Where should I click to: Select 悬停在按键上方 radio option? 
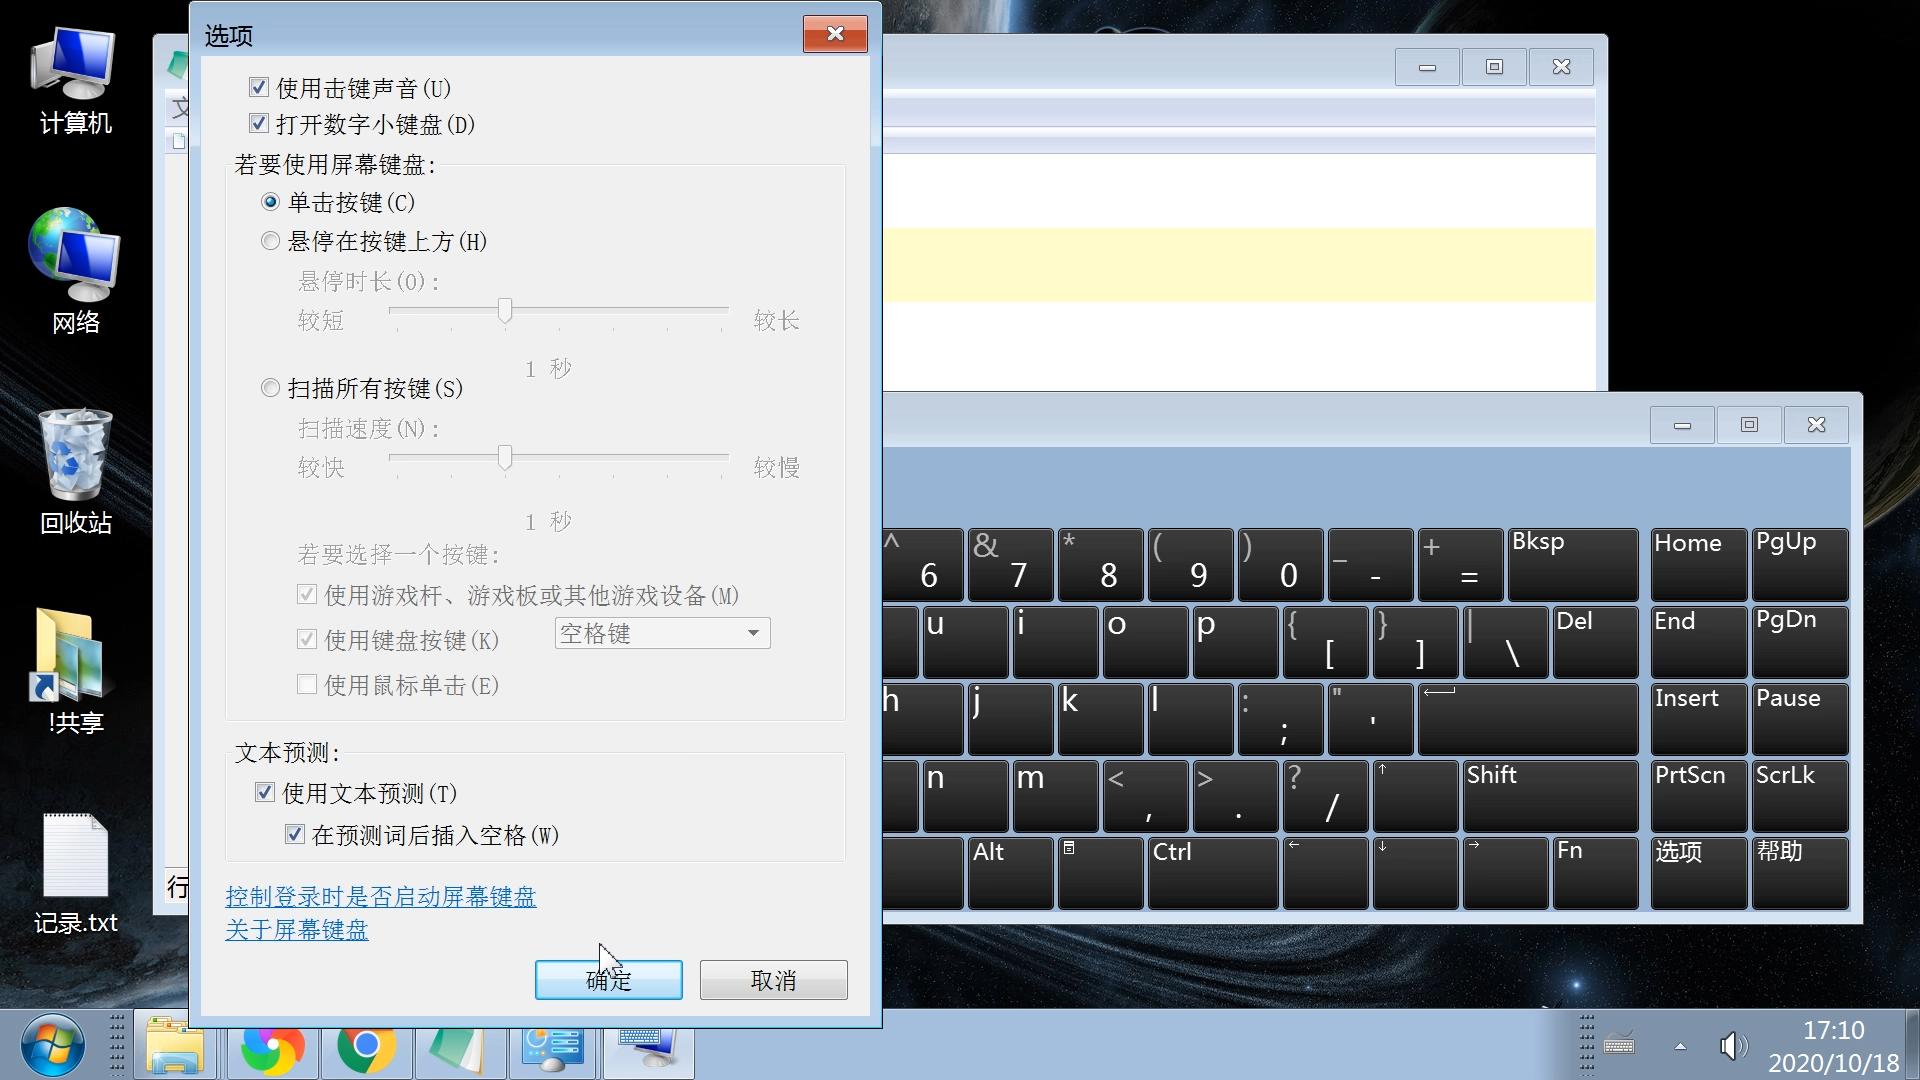pos(270,241)
